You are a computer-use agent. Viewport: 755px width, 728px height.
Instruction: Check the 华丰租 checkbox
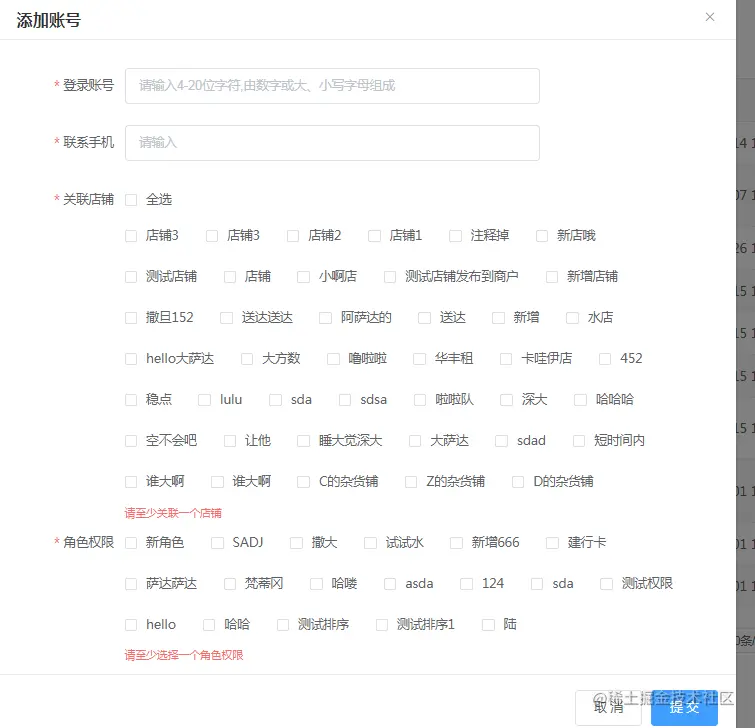[x=419, y=359]
